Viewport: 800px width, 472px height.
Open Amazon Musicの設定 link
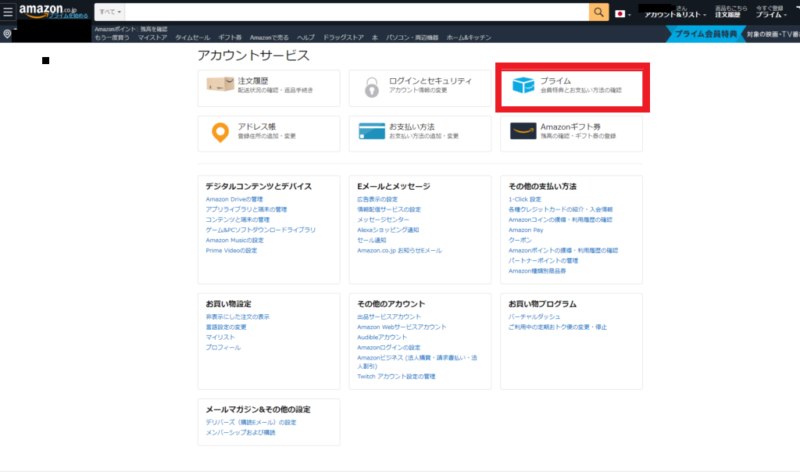click(x=235, y=240)
